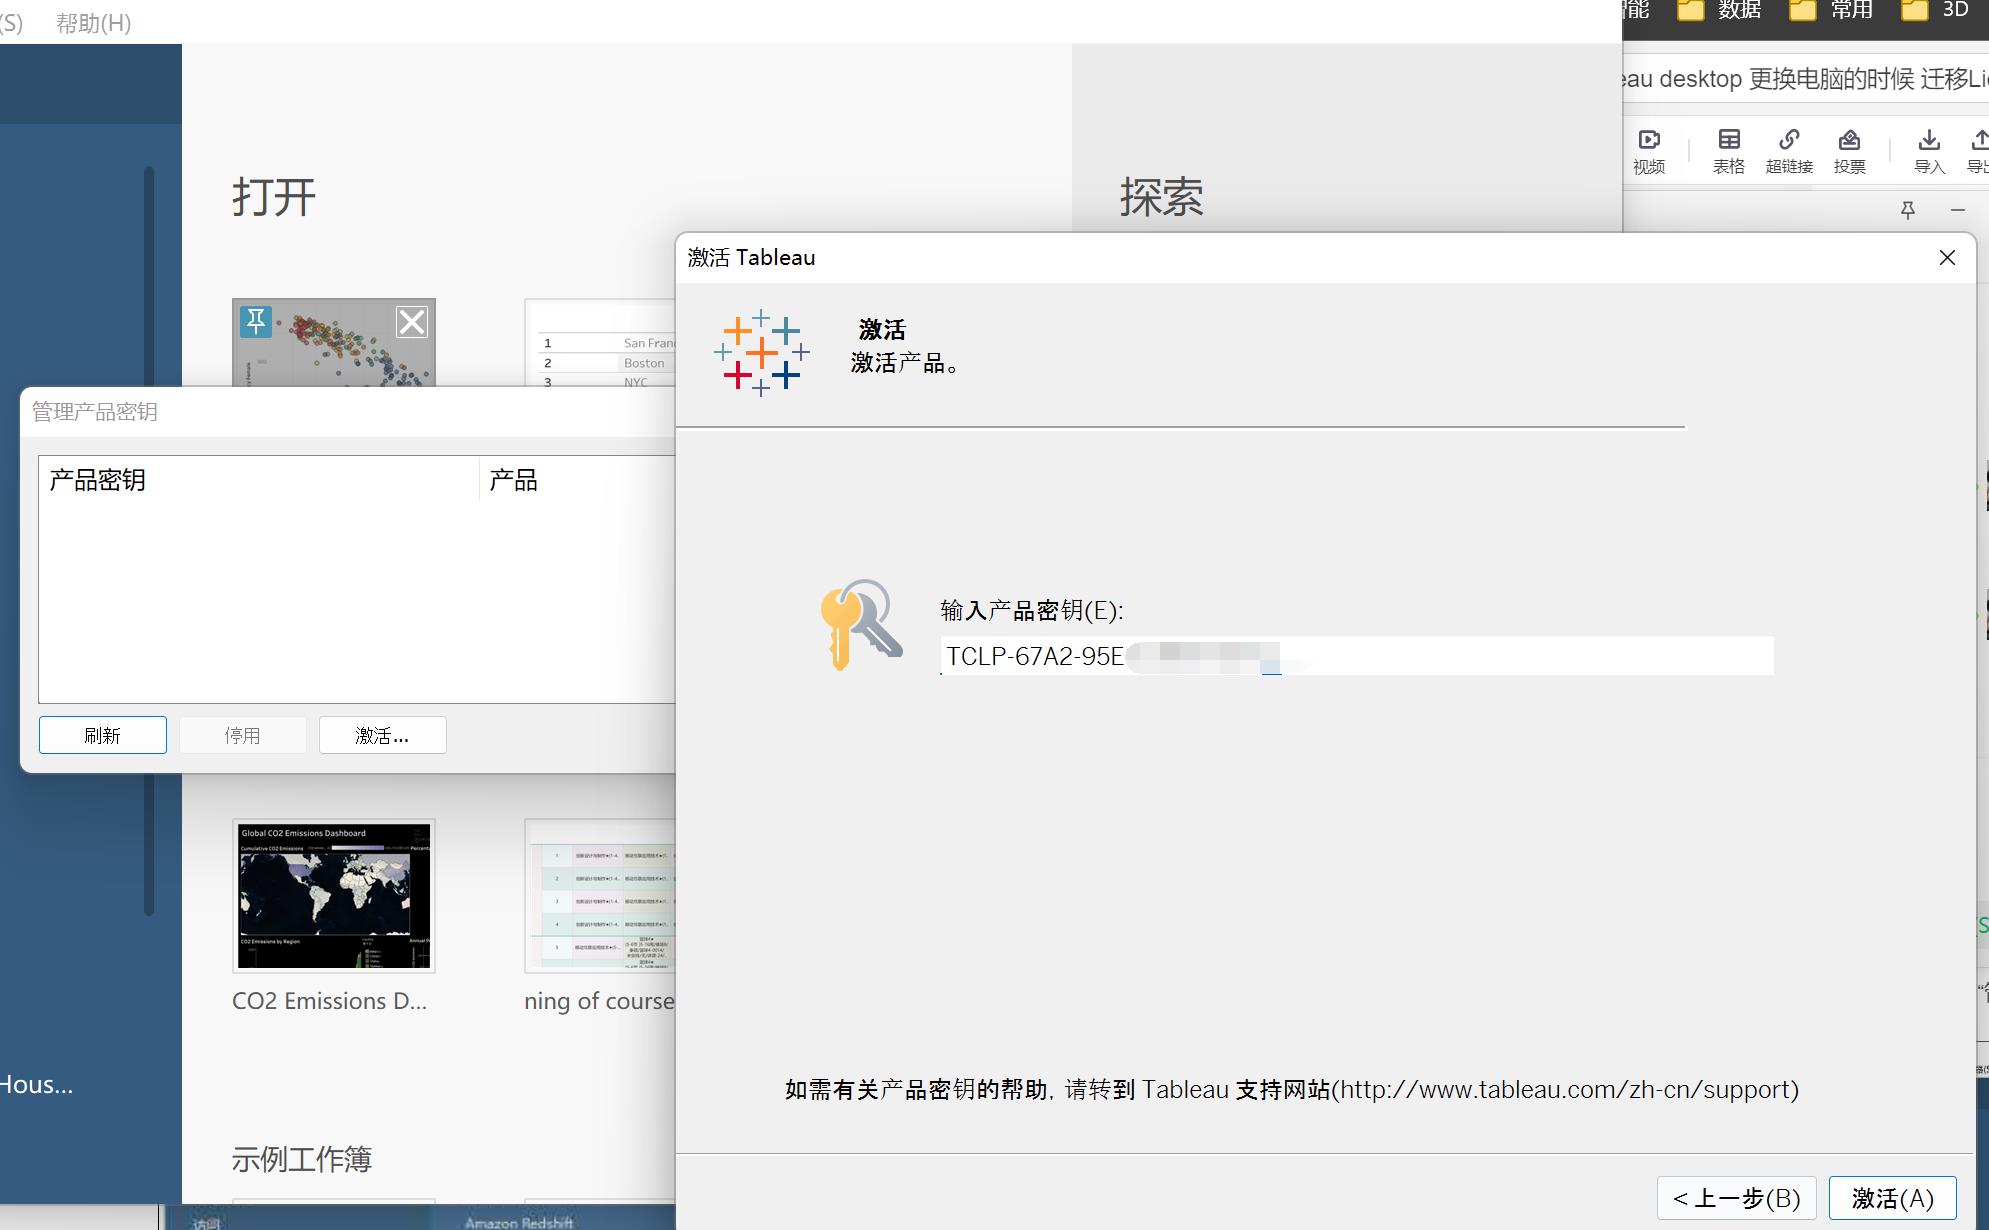Image resolution: width=1989 pixels, height=1230 pixels.
Task: Click the Tableau logo in activation dialog
Action: [x=762, y=352]
